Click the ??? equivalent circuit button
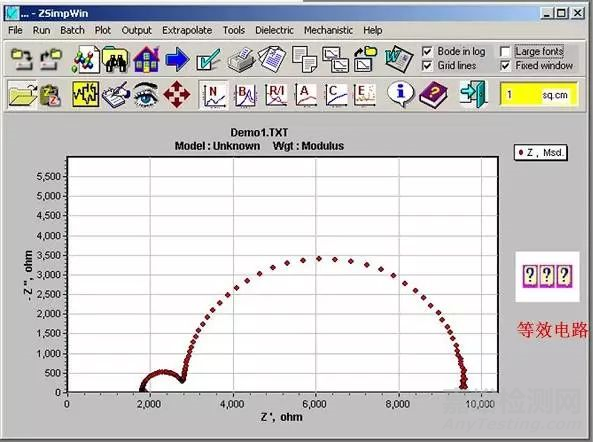This screenshot has height=442, width=593. [x=547, y=276]
